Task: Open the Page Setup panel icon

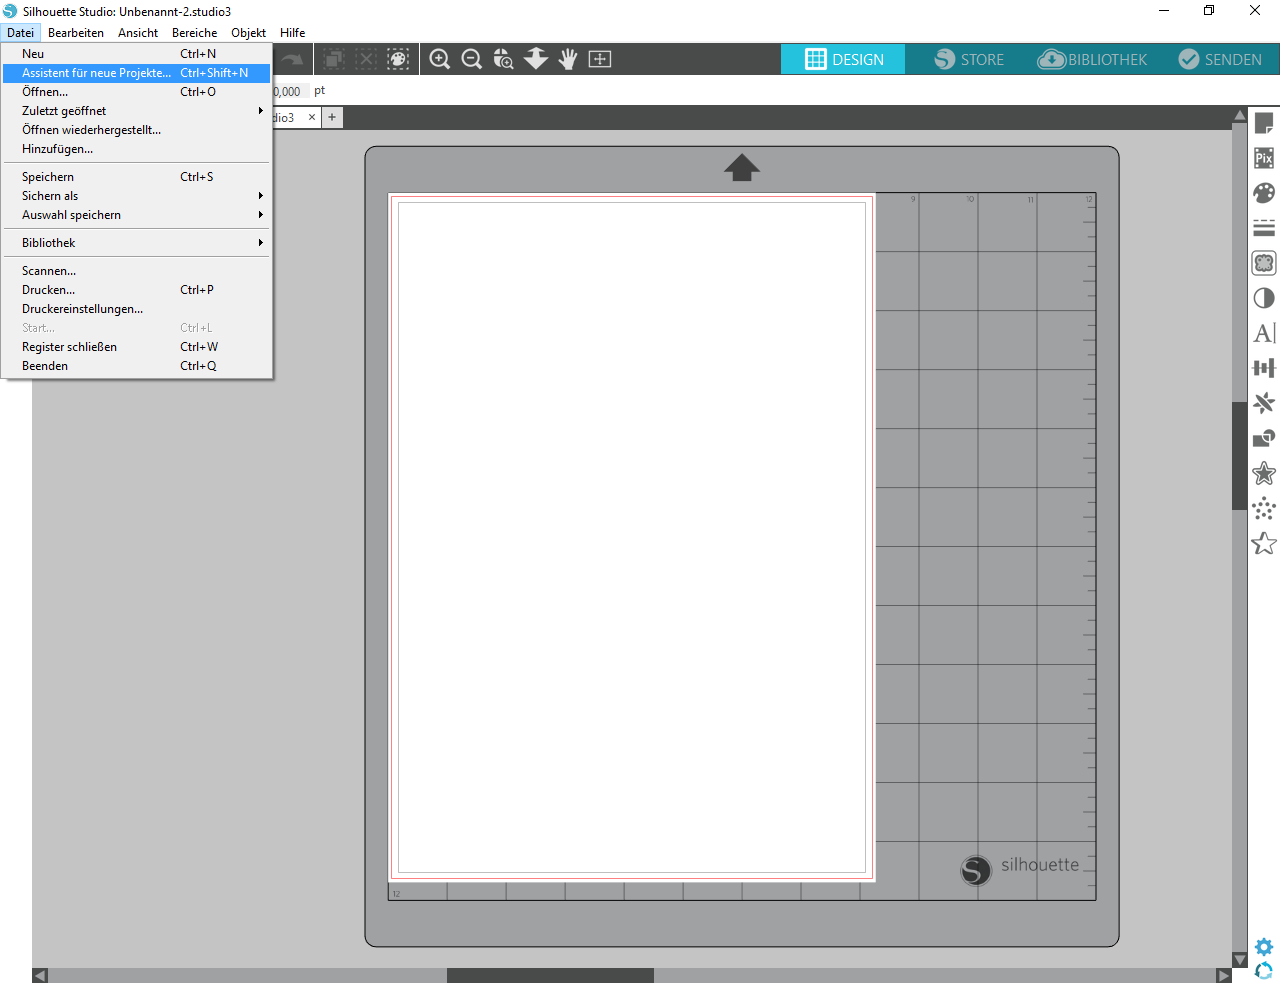Action: (x=1264, y=123)
